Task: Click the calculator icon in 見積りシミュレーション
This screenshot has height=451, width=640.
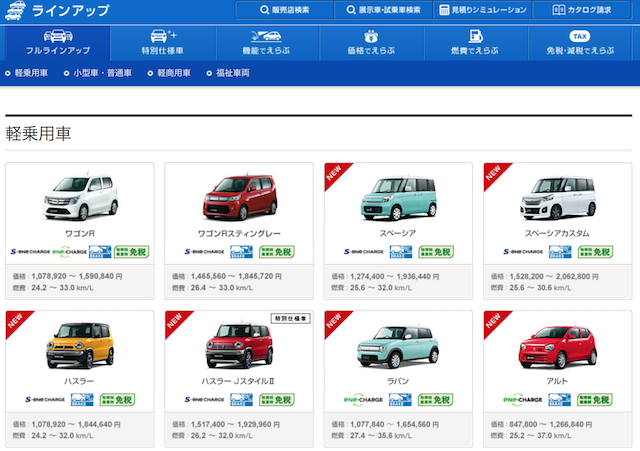Action: tap(444, 10)
